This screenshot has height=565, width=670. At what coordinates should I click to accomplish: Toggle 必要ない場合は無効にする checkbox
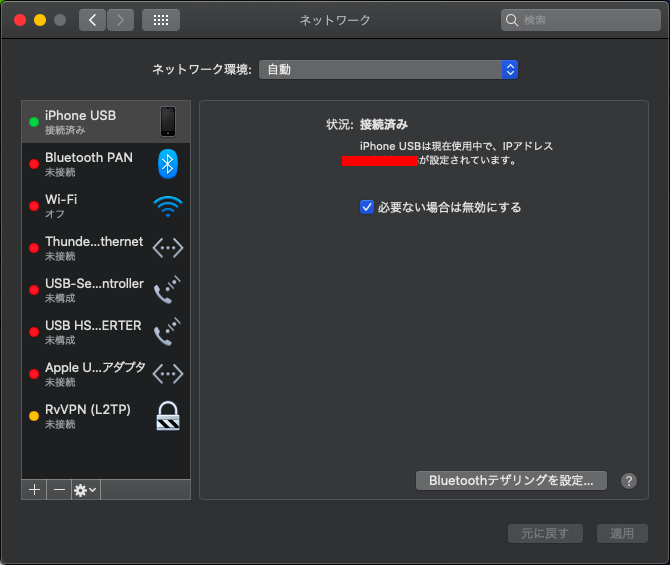pos(367,207)
